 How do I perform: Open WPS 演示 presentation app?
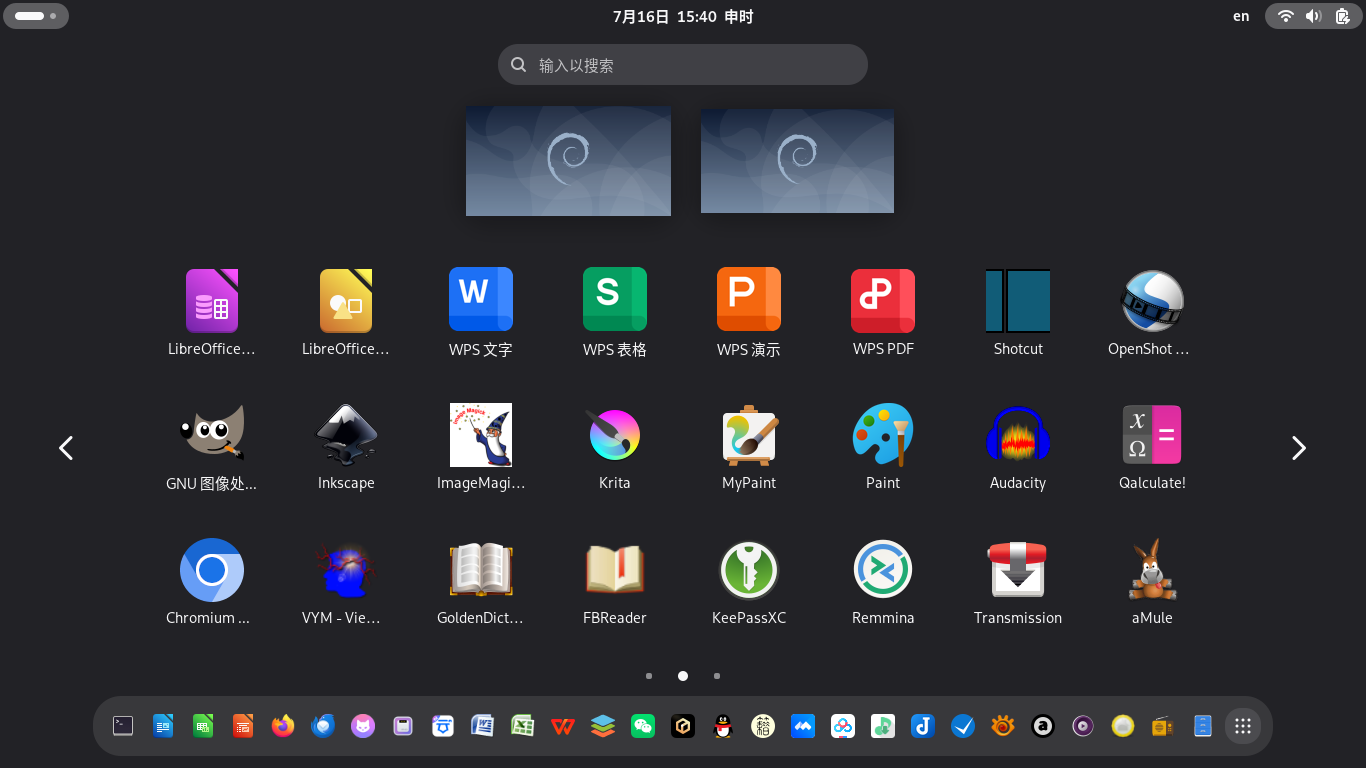click(749, 300)
